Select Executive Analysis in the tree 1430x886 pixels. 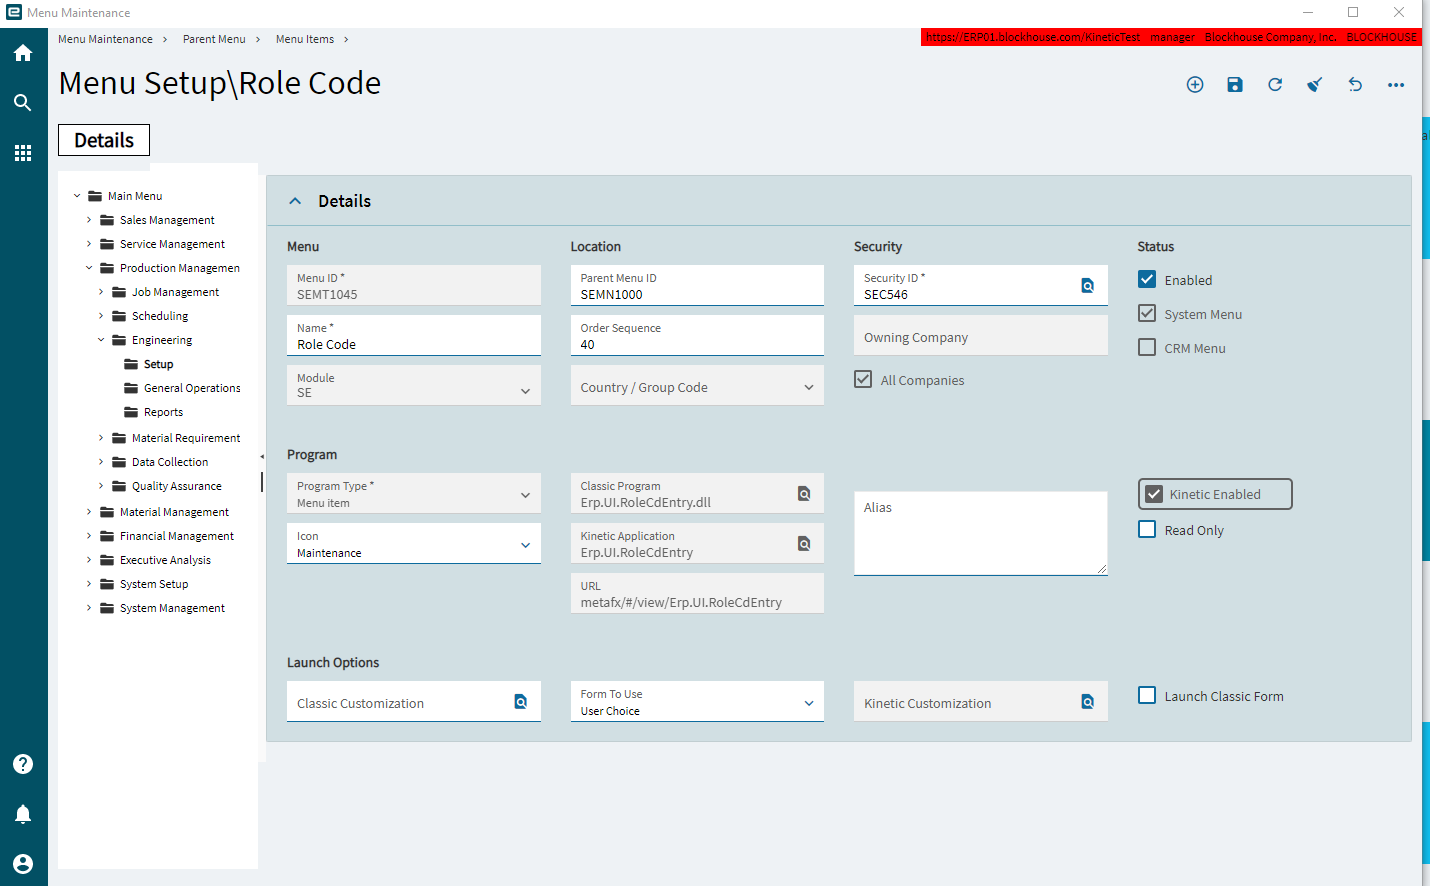[165, 560]
